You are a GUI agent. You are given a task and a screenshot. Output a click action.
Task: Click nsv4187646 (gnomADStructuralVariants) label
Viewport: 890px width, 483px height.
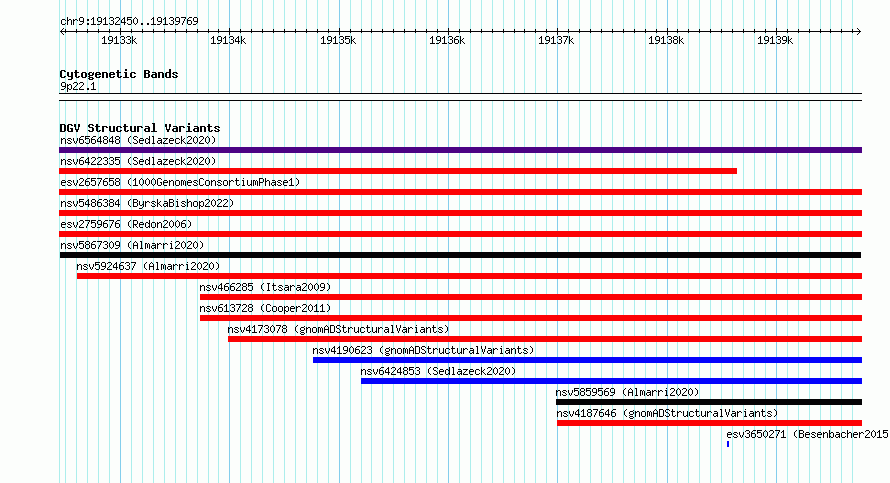pyautogui.click(x=667, y=413)
